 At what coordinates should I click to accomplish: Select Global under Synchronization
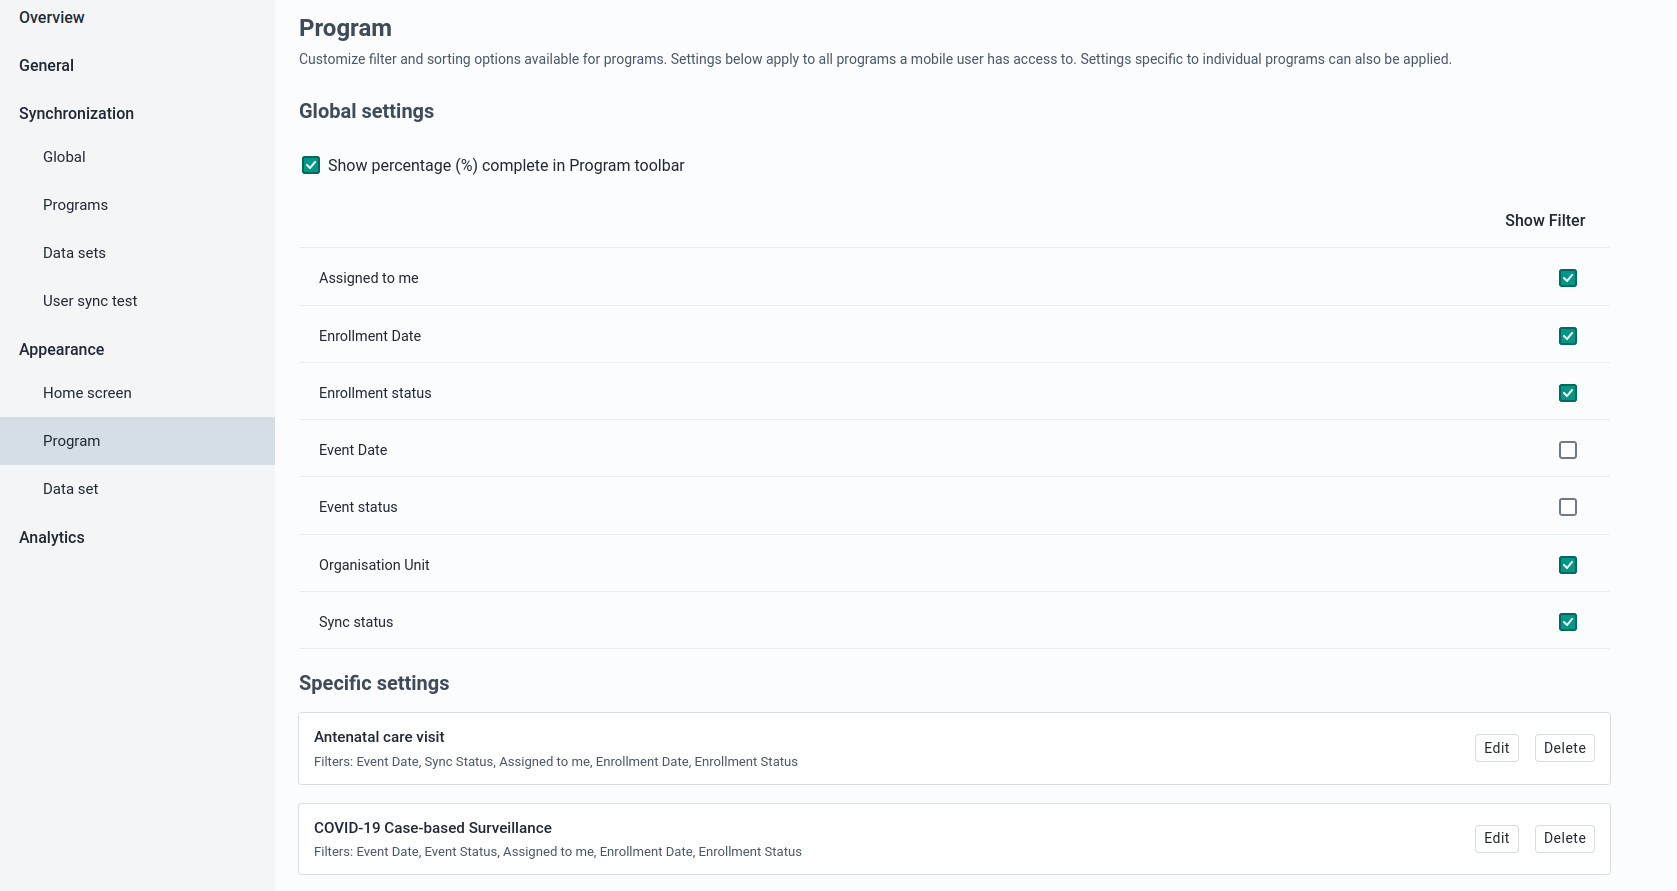(64, 157)
